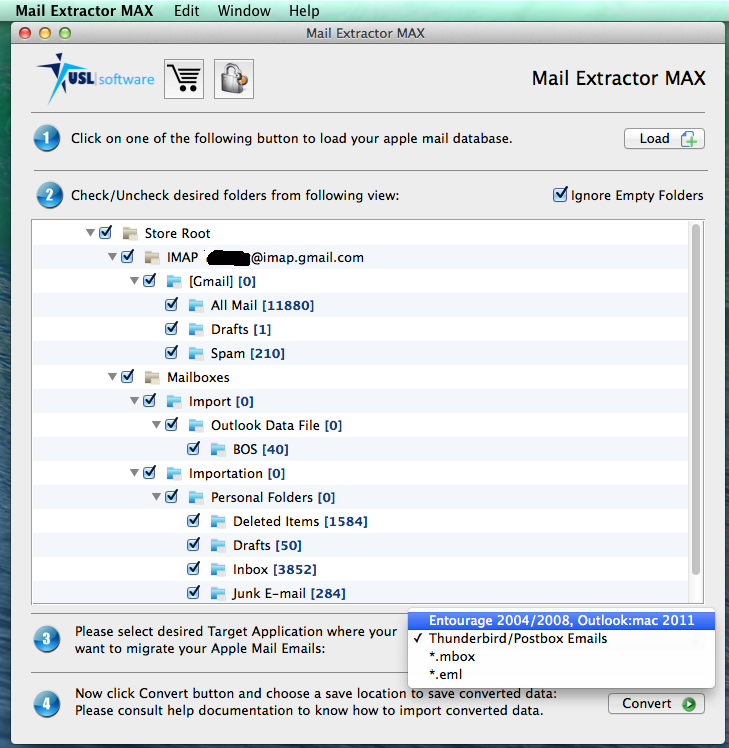
Task: Click the Inbox folder icon
Action: point(218,570)
